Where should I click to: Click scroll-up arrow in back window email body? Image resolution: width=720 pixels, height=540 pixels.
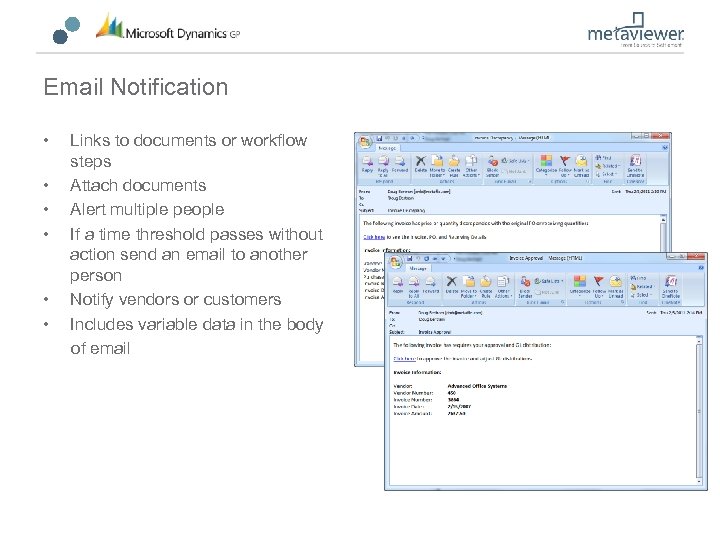663,220
